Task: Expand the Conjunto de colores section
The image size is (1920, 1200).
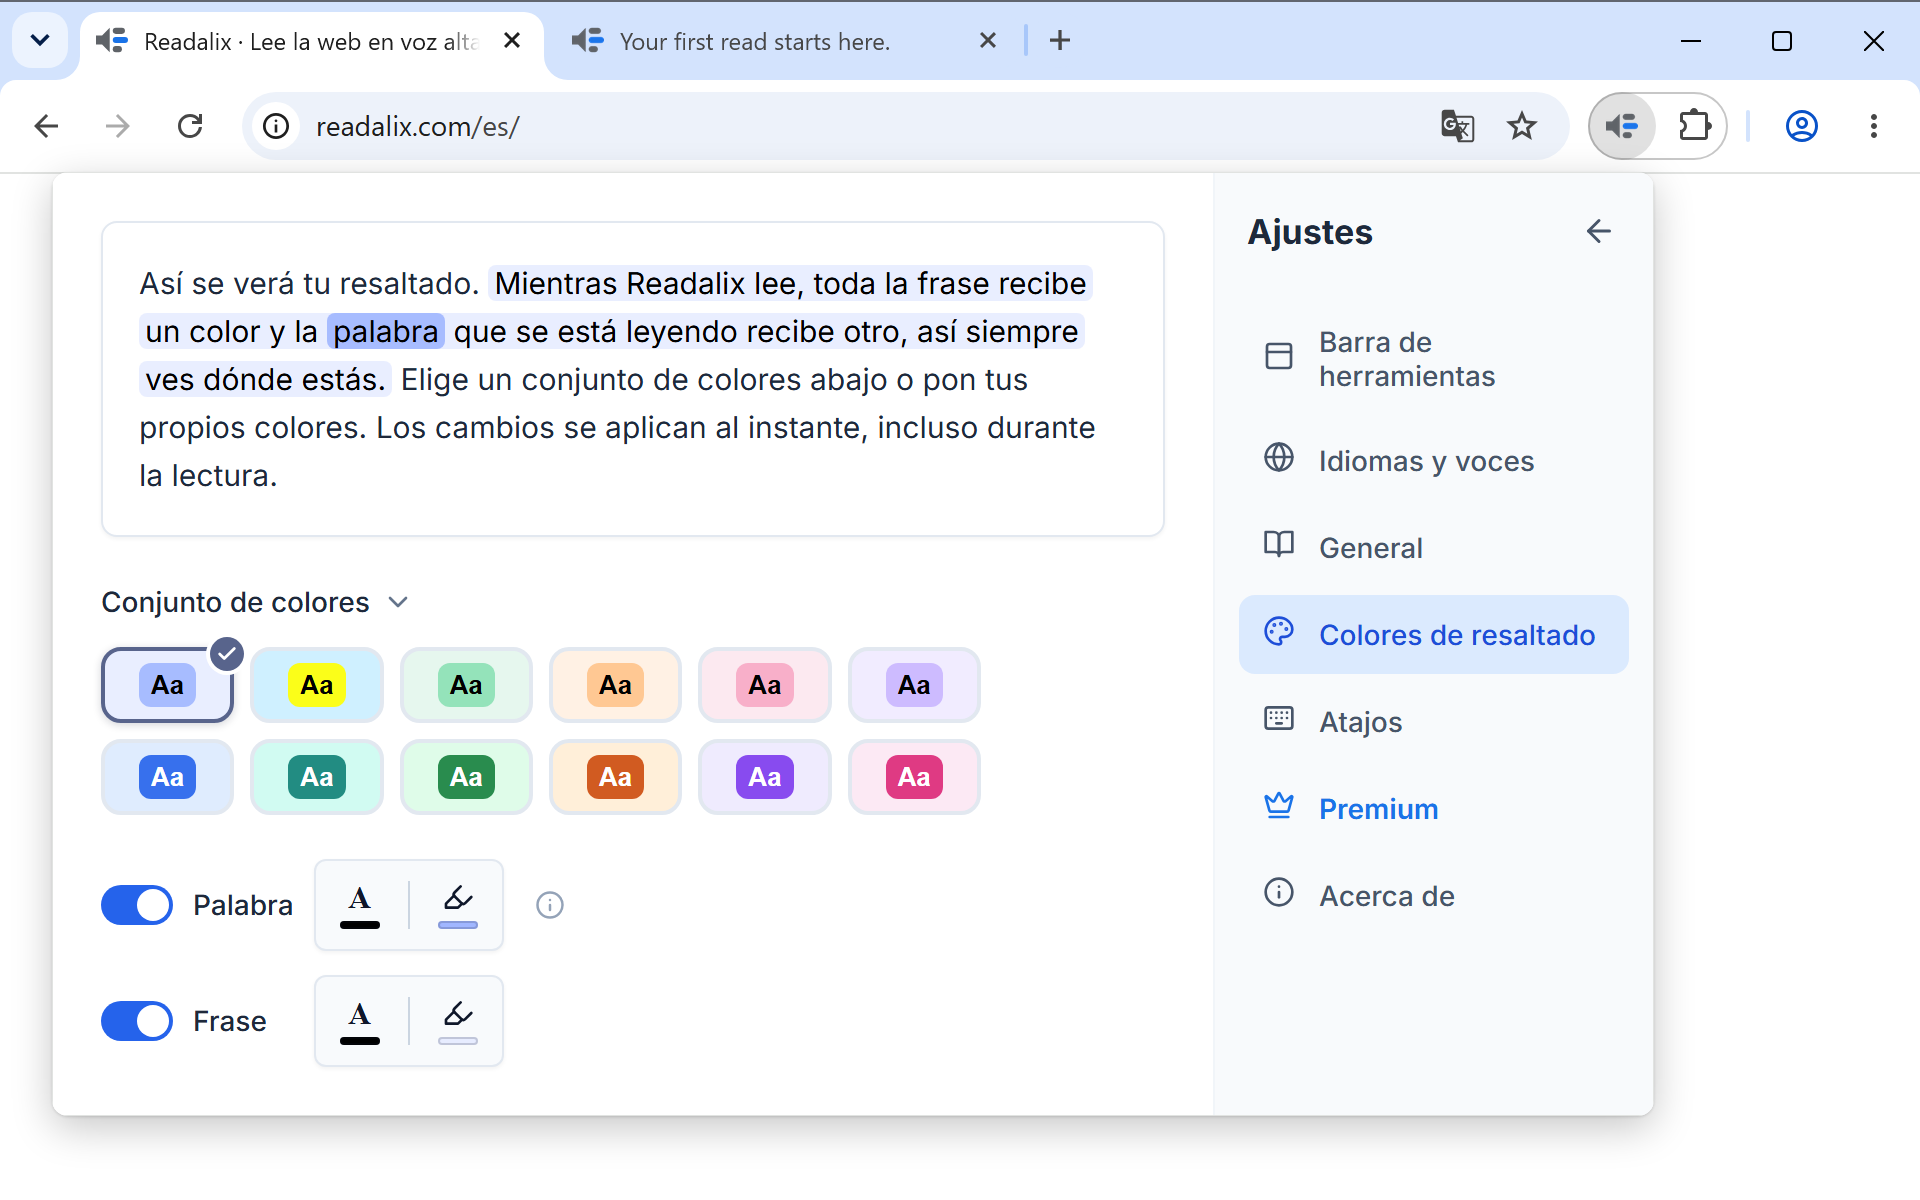Action: click(256, 602)
